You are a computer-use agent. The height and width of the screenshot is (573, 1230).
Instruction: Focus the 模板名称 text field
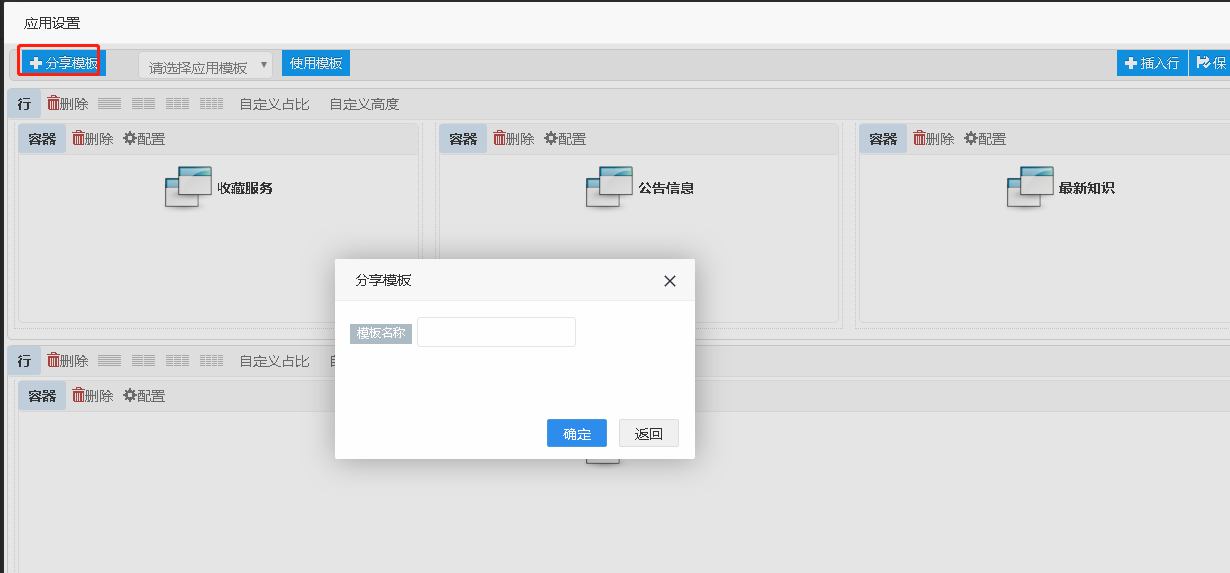point(496,332)
